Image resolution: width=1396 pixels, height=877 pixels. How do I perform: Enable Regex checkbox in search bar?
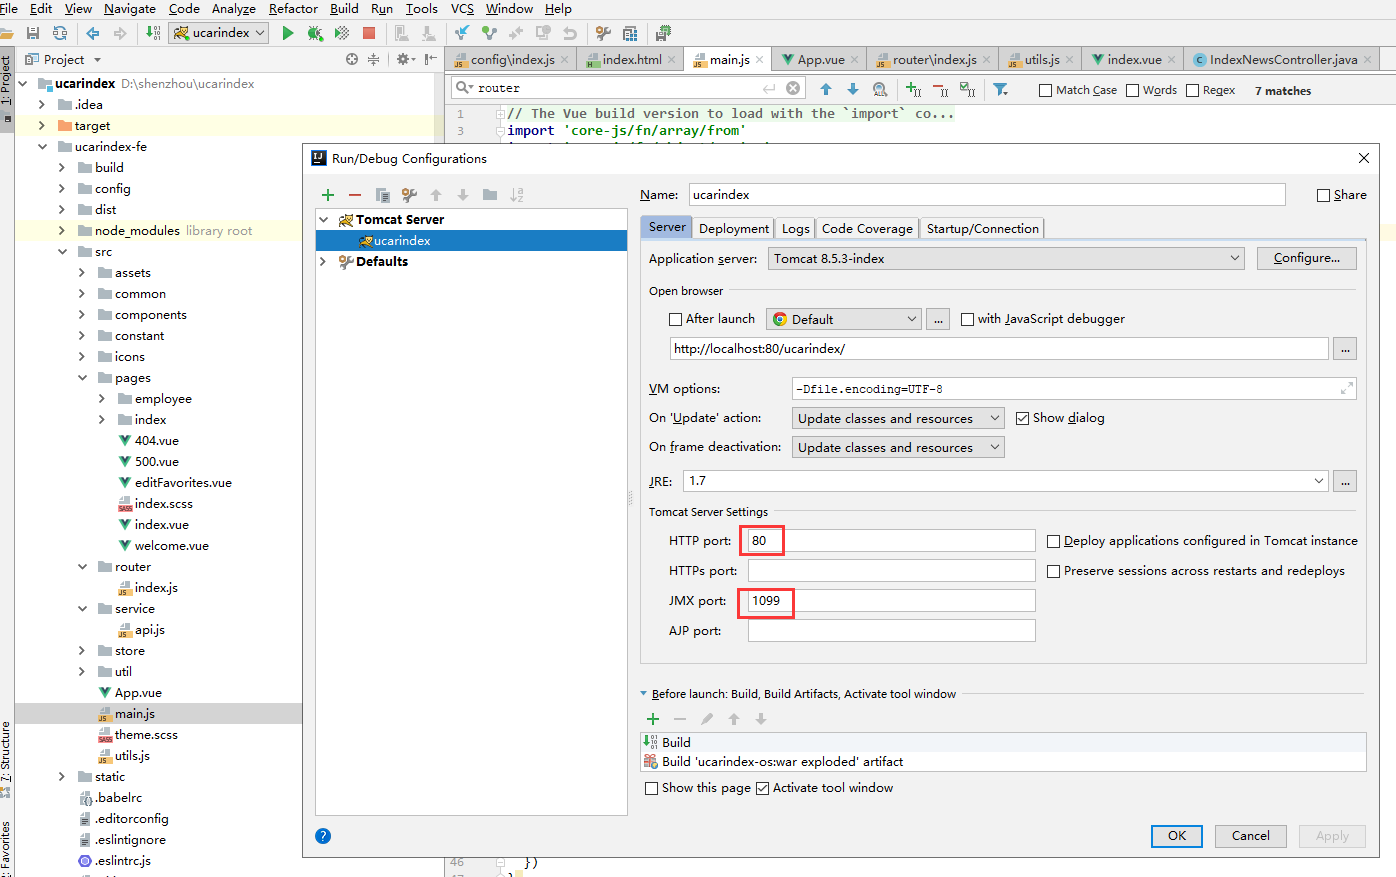(x=1192, y=90)
